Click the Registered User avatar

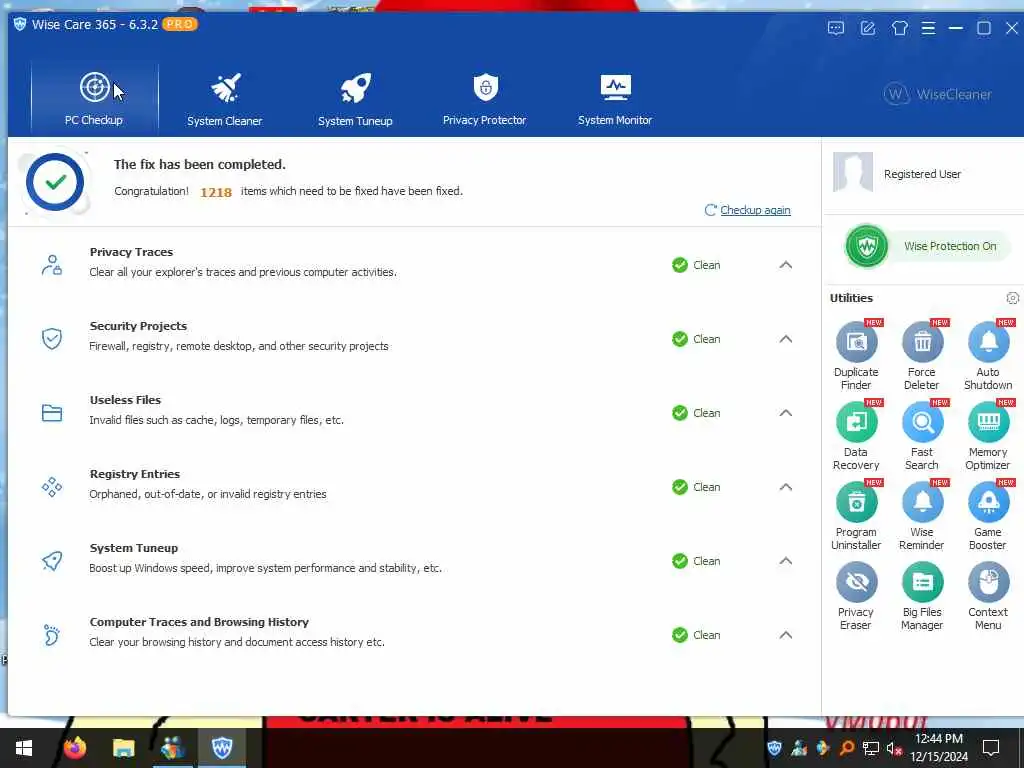(853, 172)
